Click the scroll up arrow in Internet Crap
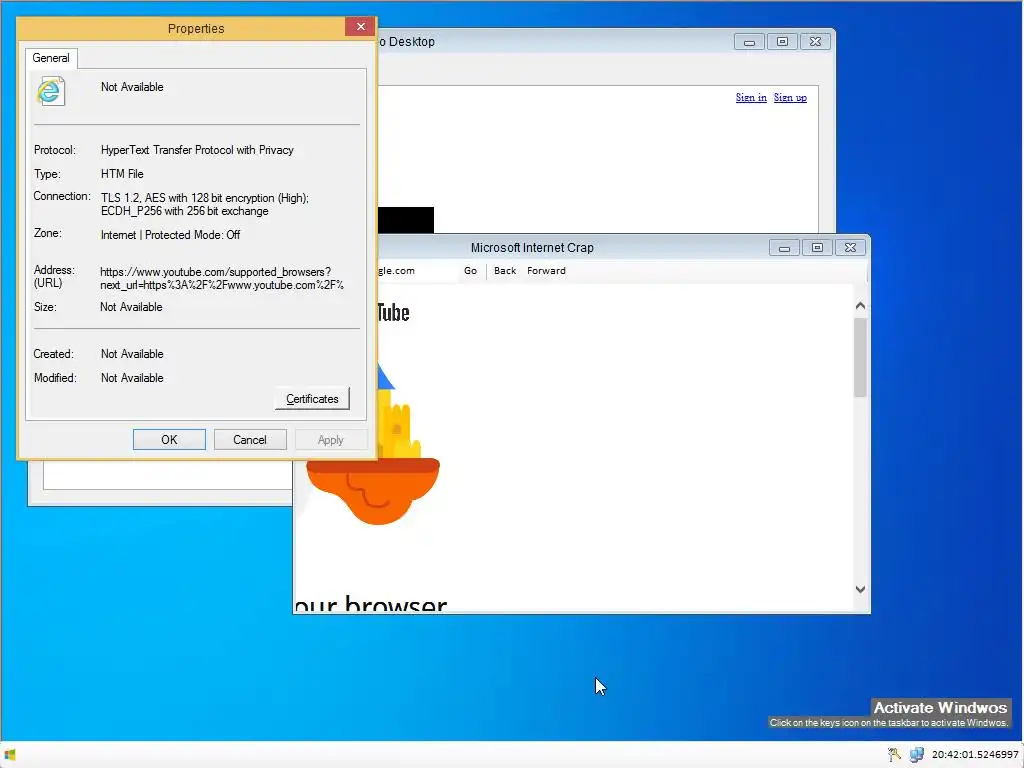 (x=860, y=306)
